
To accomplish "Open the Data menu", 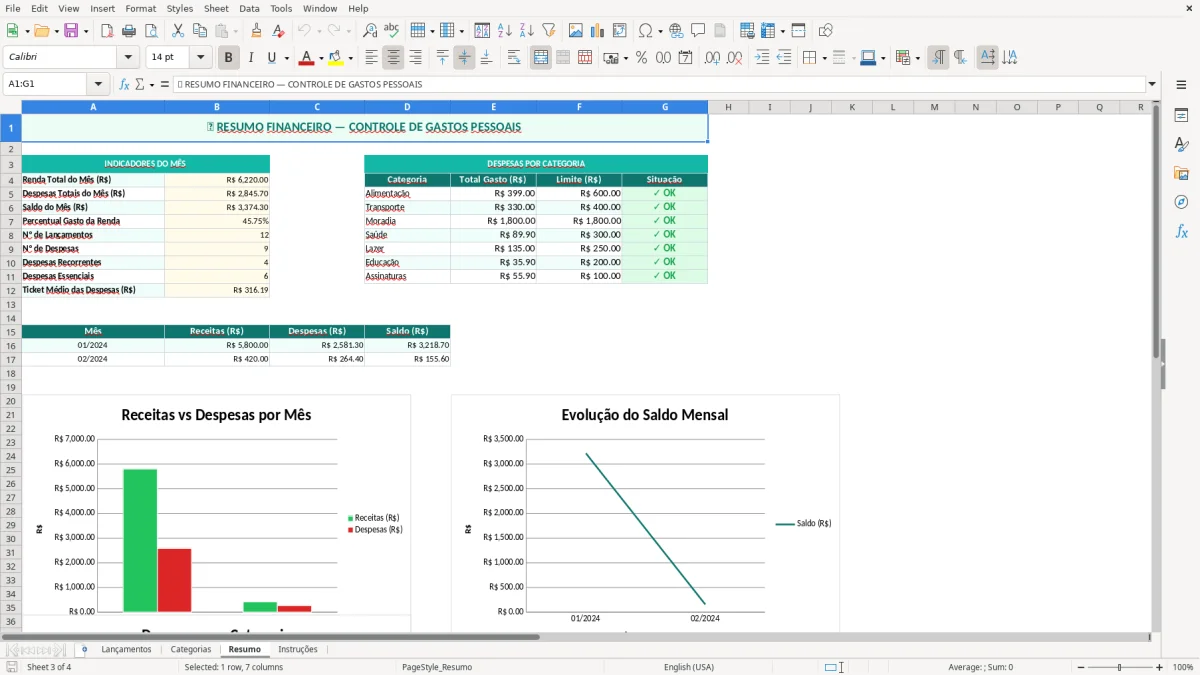I will [x=249, y=8].
